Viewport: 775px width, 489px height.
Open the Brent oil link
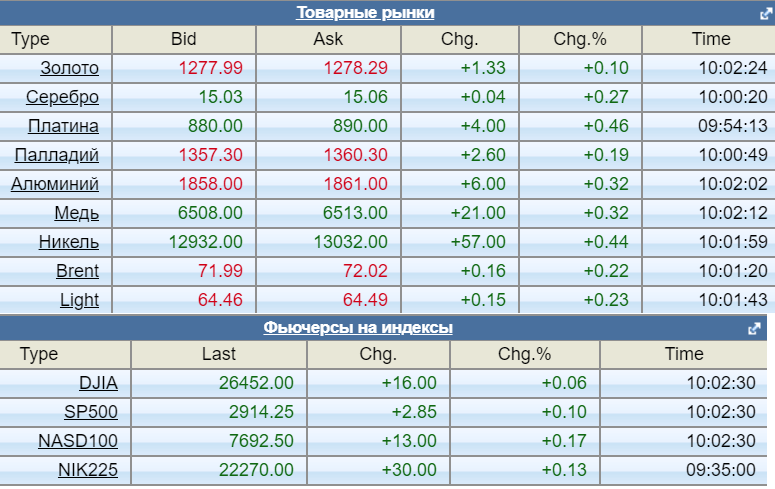(x=77, y=271)
